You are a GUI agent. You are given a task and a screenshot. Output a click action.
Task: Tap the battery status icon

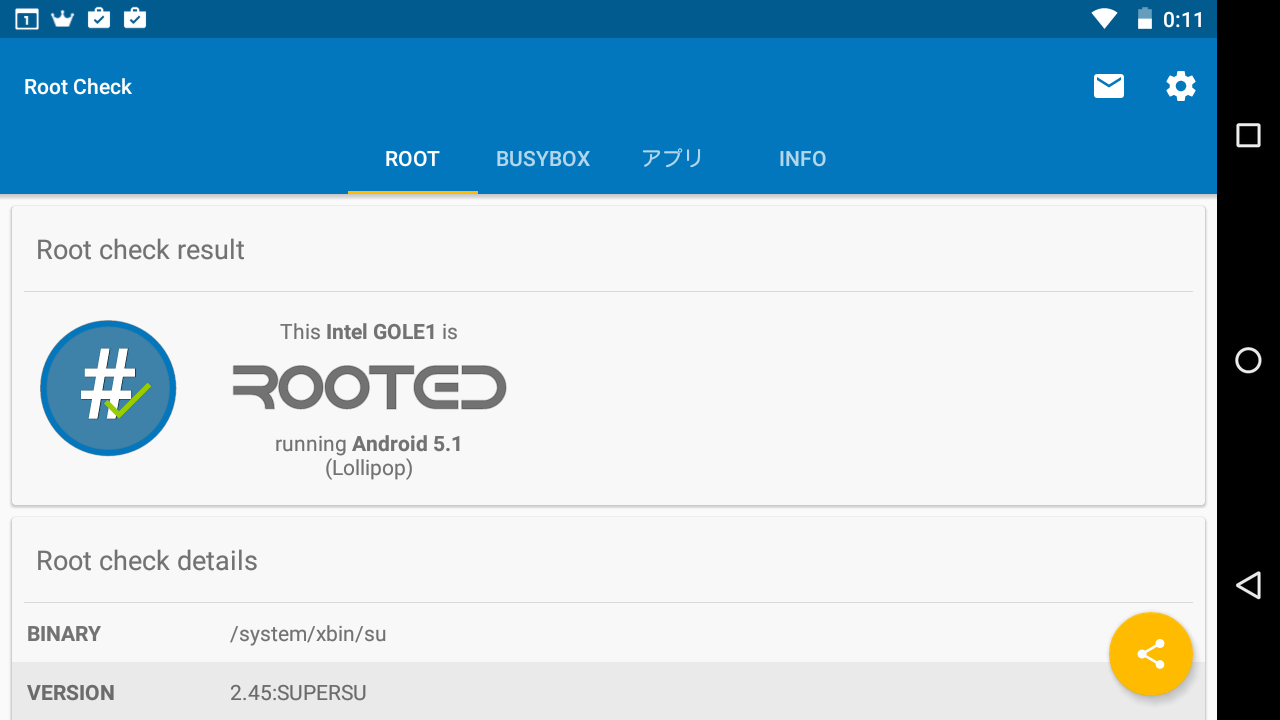tap(1144, 19)
